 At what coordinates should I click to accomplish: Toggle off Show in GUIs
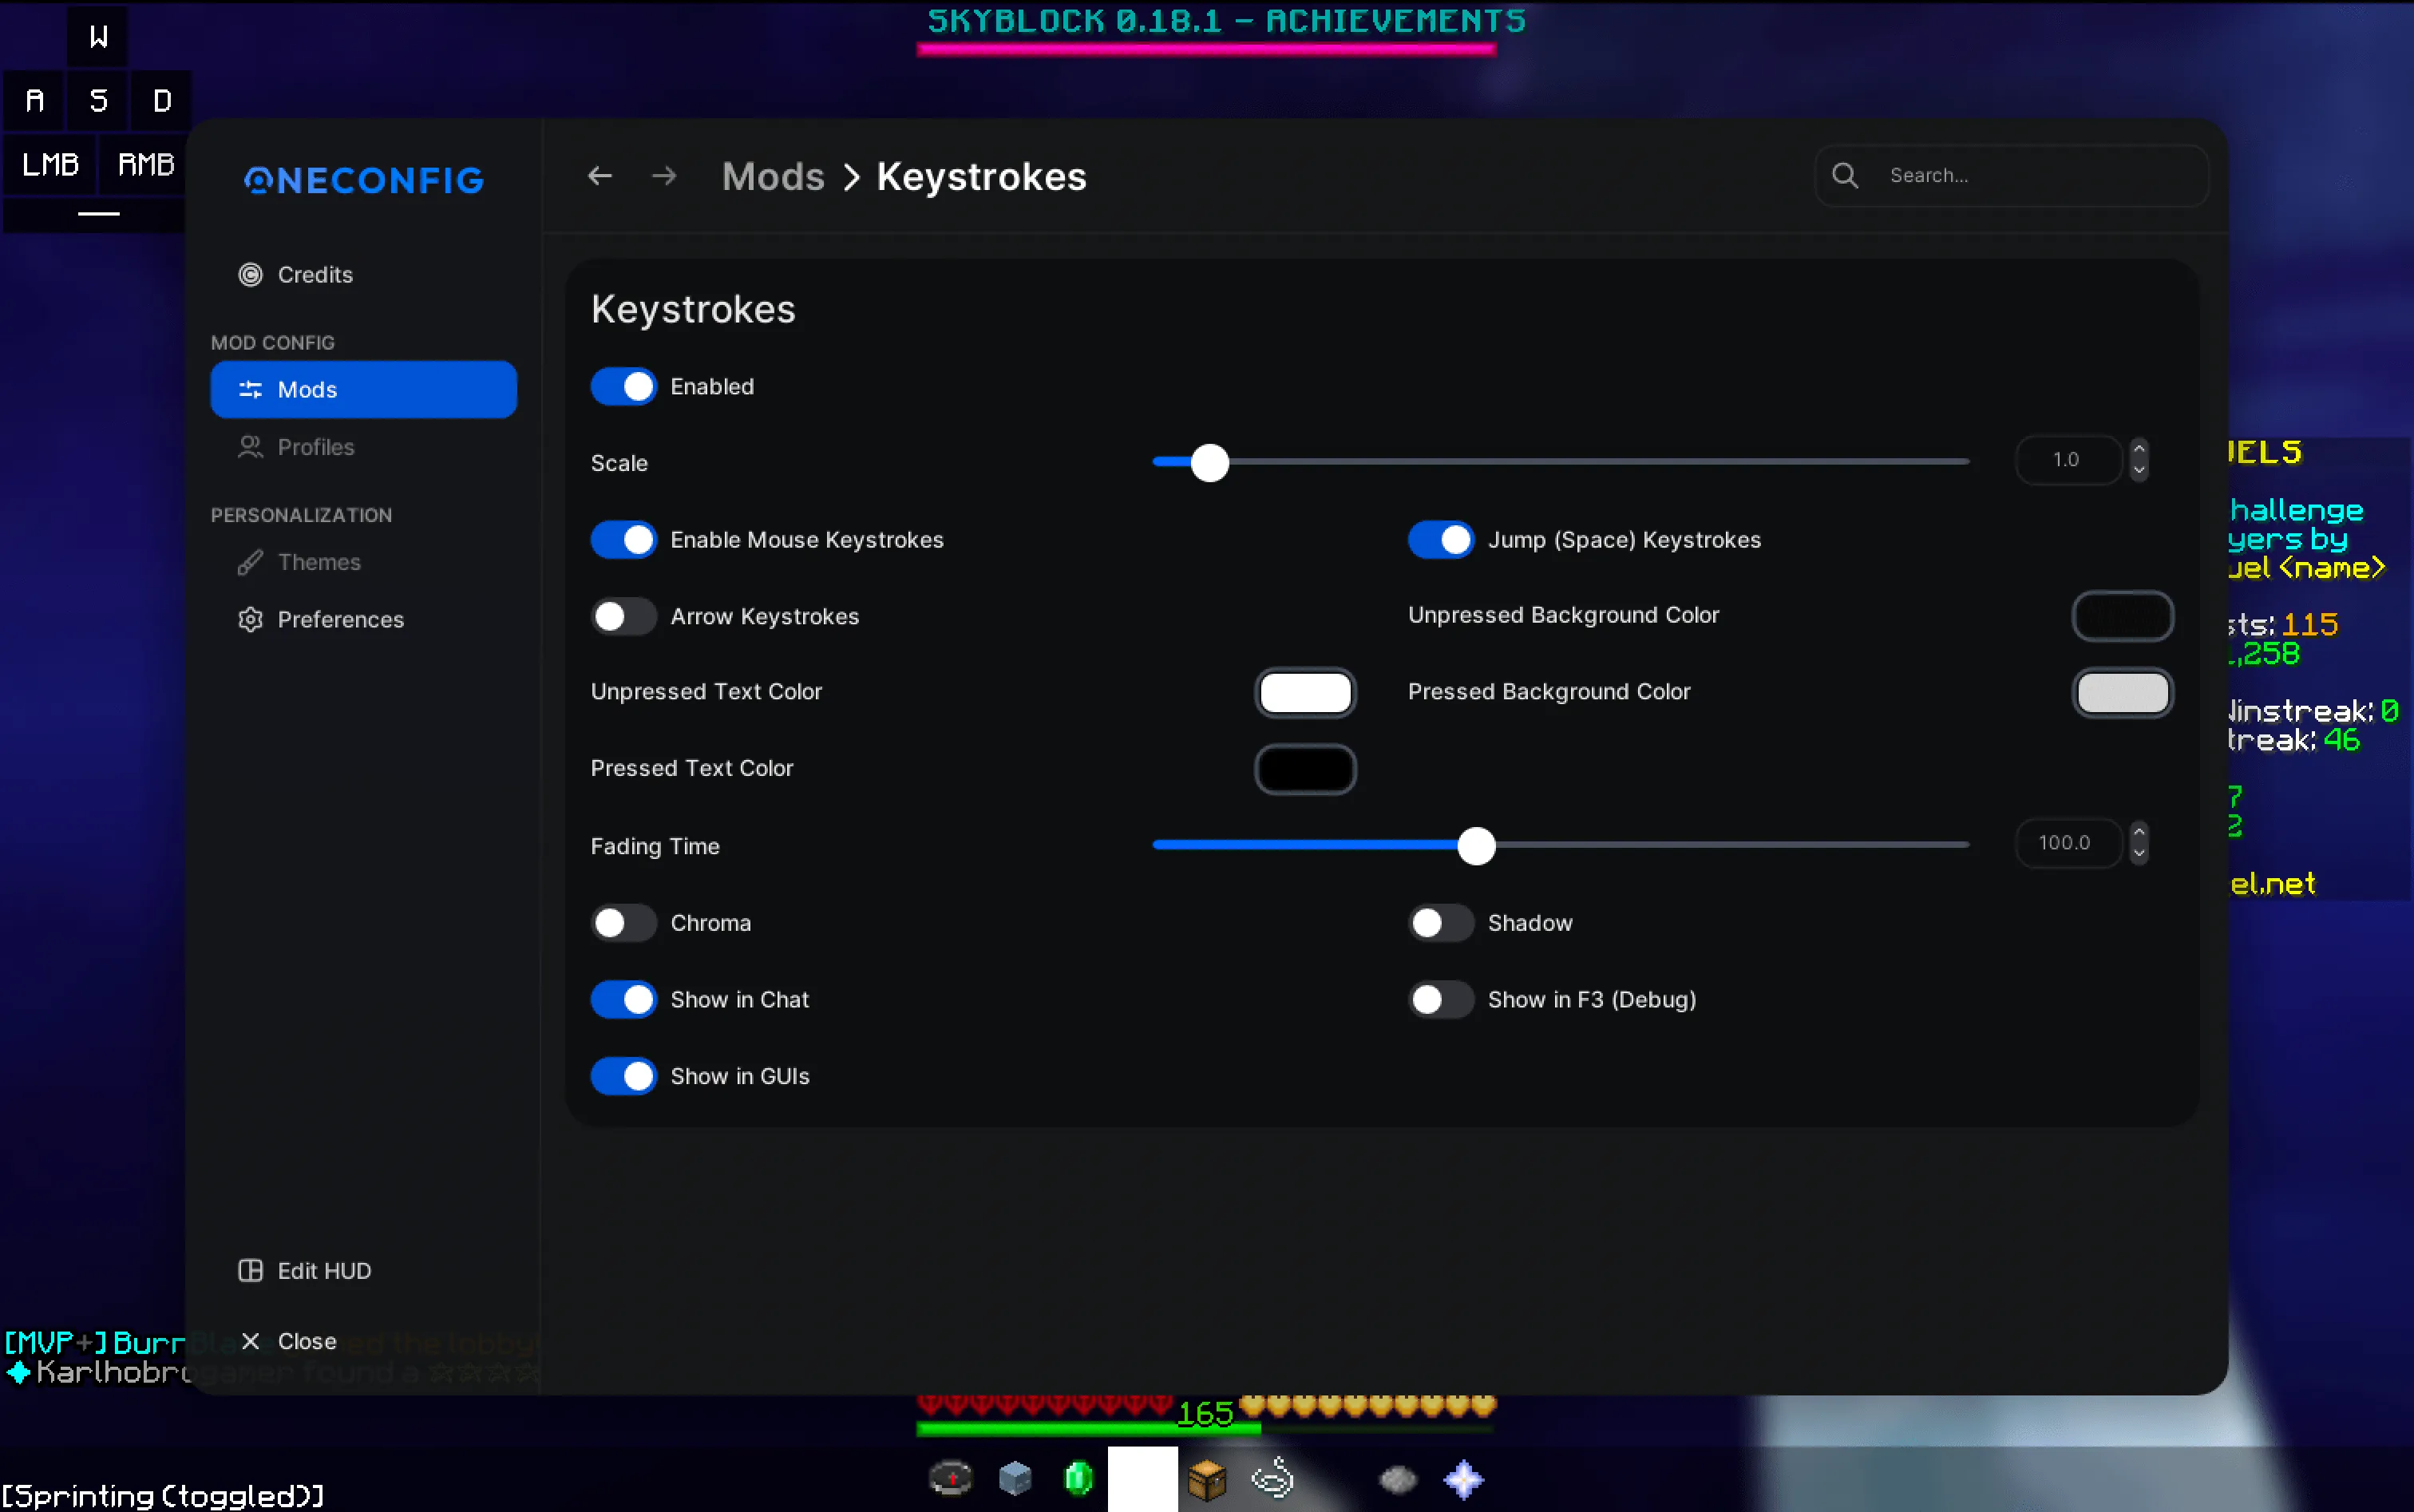(x=624, y=1075)
